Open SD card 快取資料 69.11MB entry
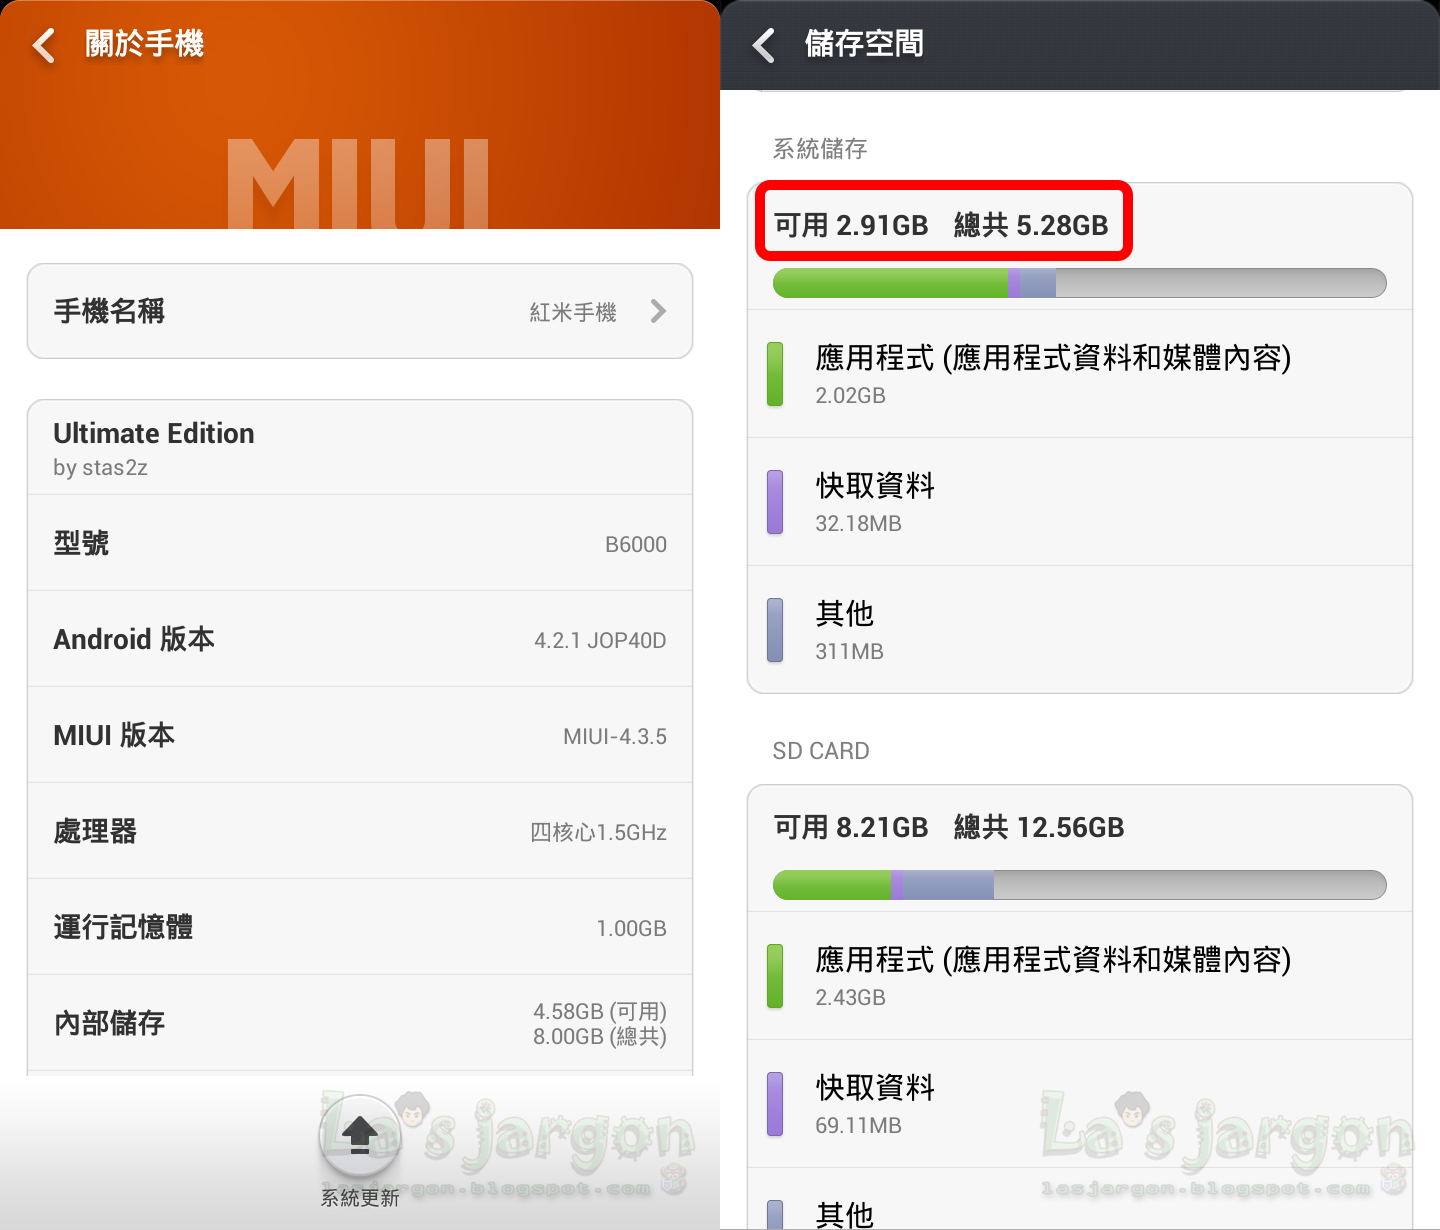 point(1080,1104)
